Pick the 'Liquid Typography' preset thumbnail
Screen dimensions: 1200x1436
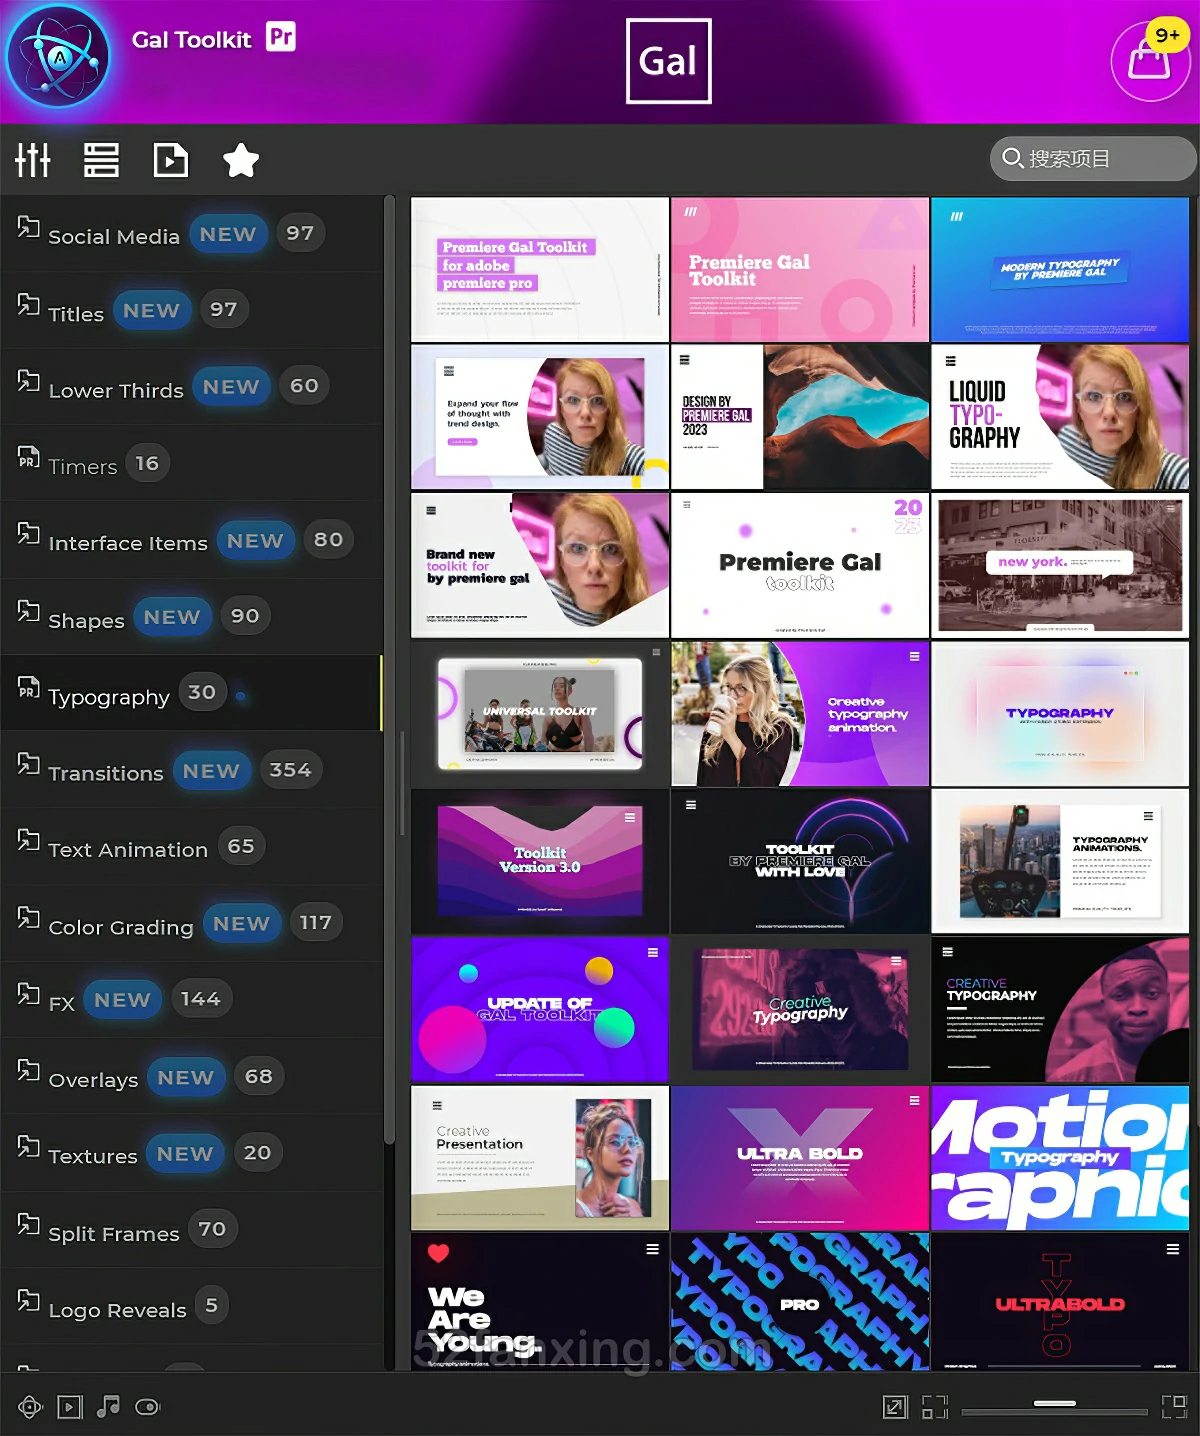point(1060,417)
